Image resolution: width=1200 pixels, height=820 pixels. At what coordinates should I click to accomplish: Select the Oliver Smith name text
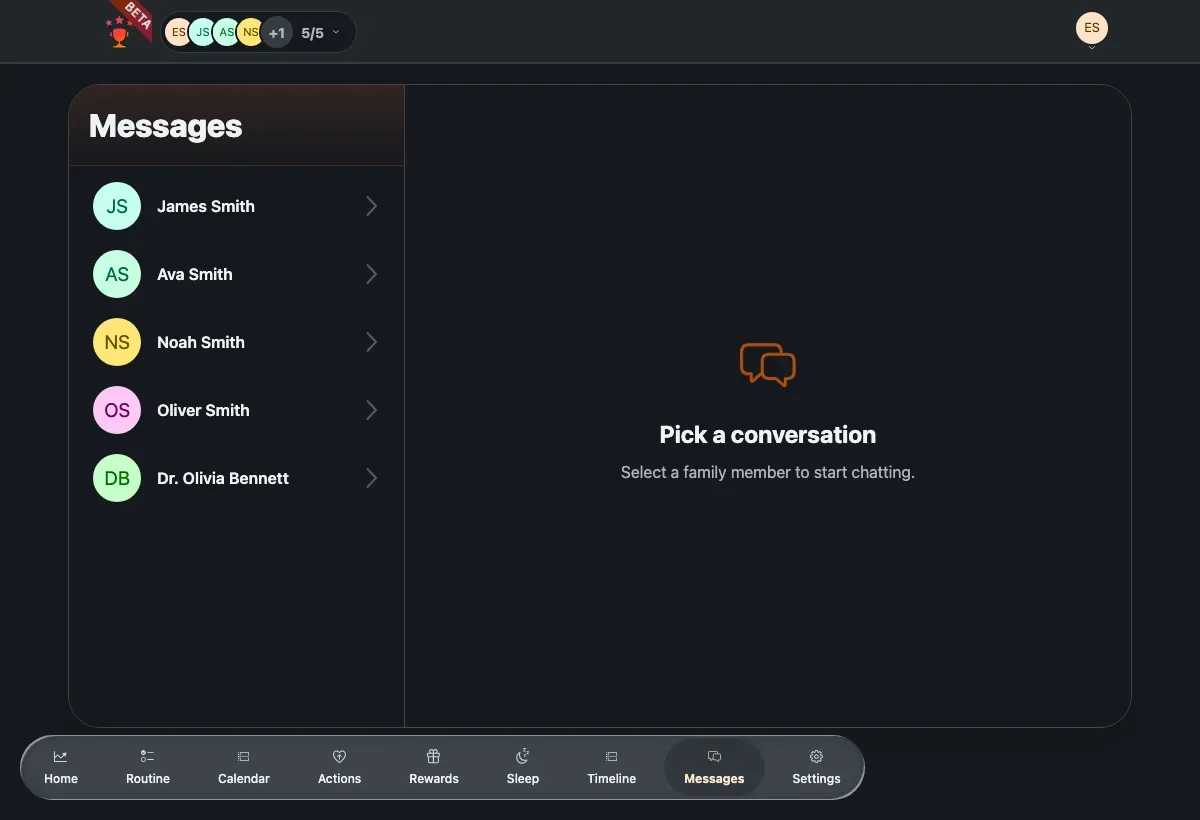click(x=203, y=410)
